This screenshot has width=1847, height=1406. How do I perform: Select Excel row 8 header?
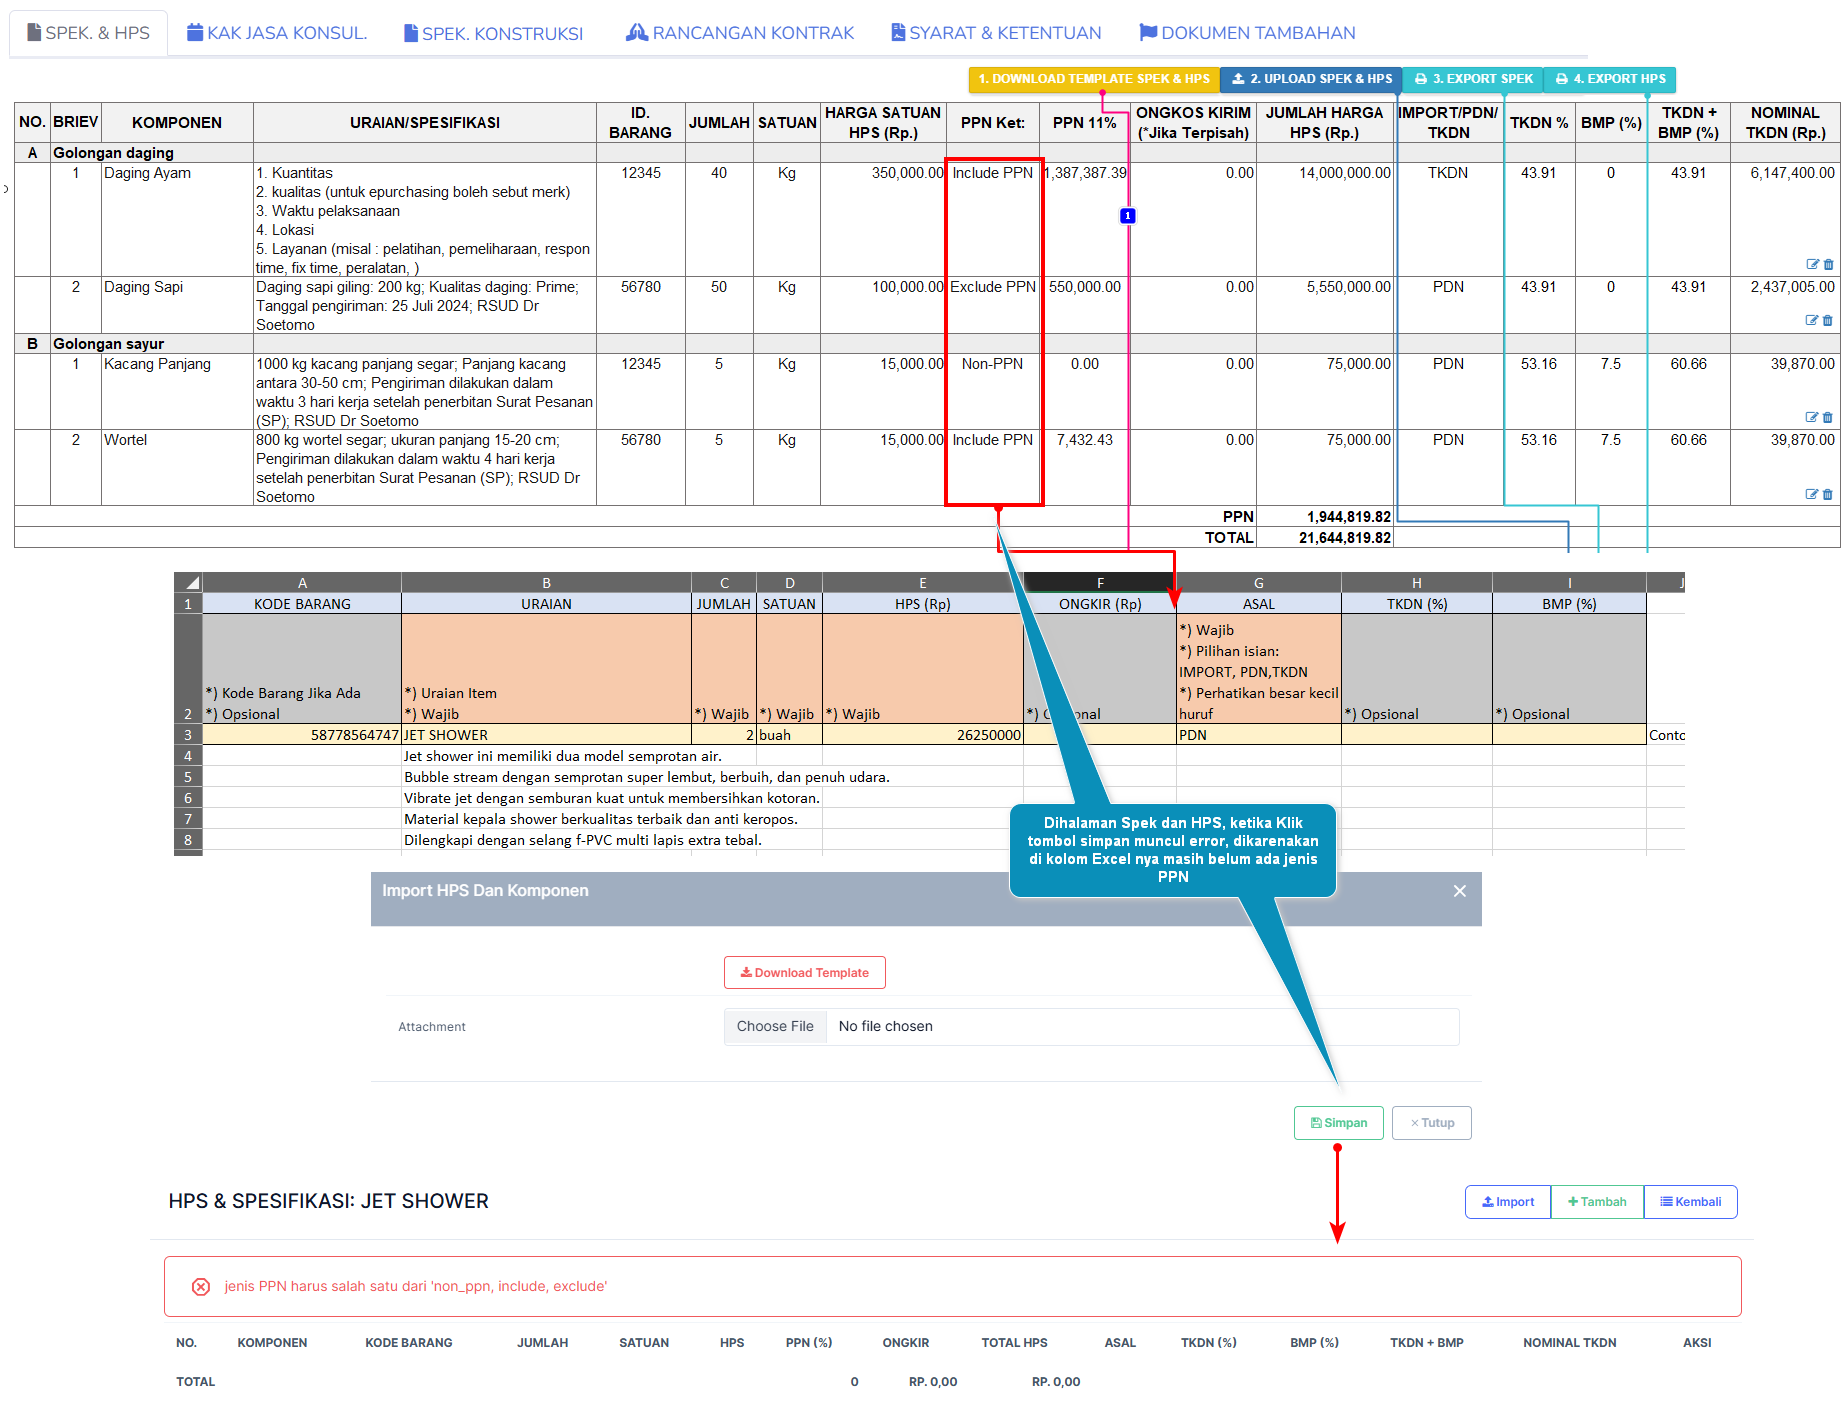click(188, 840)
